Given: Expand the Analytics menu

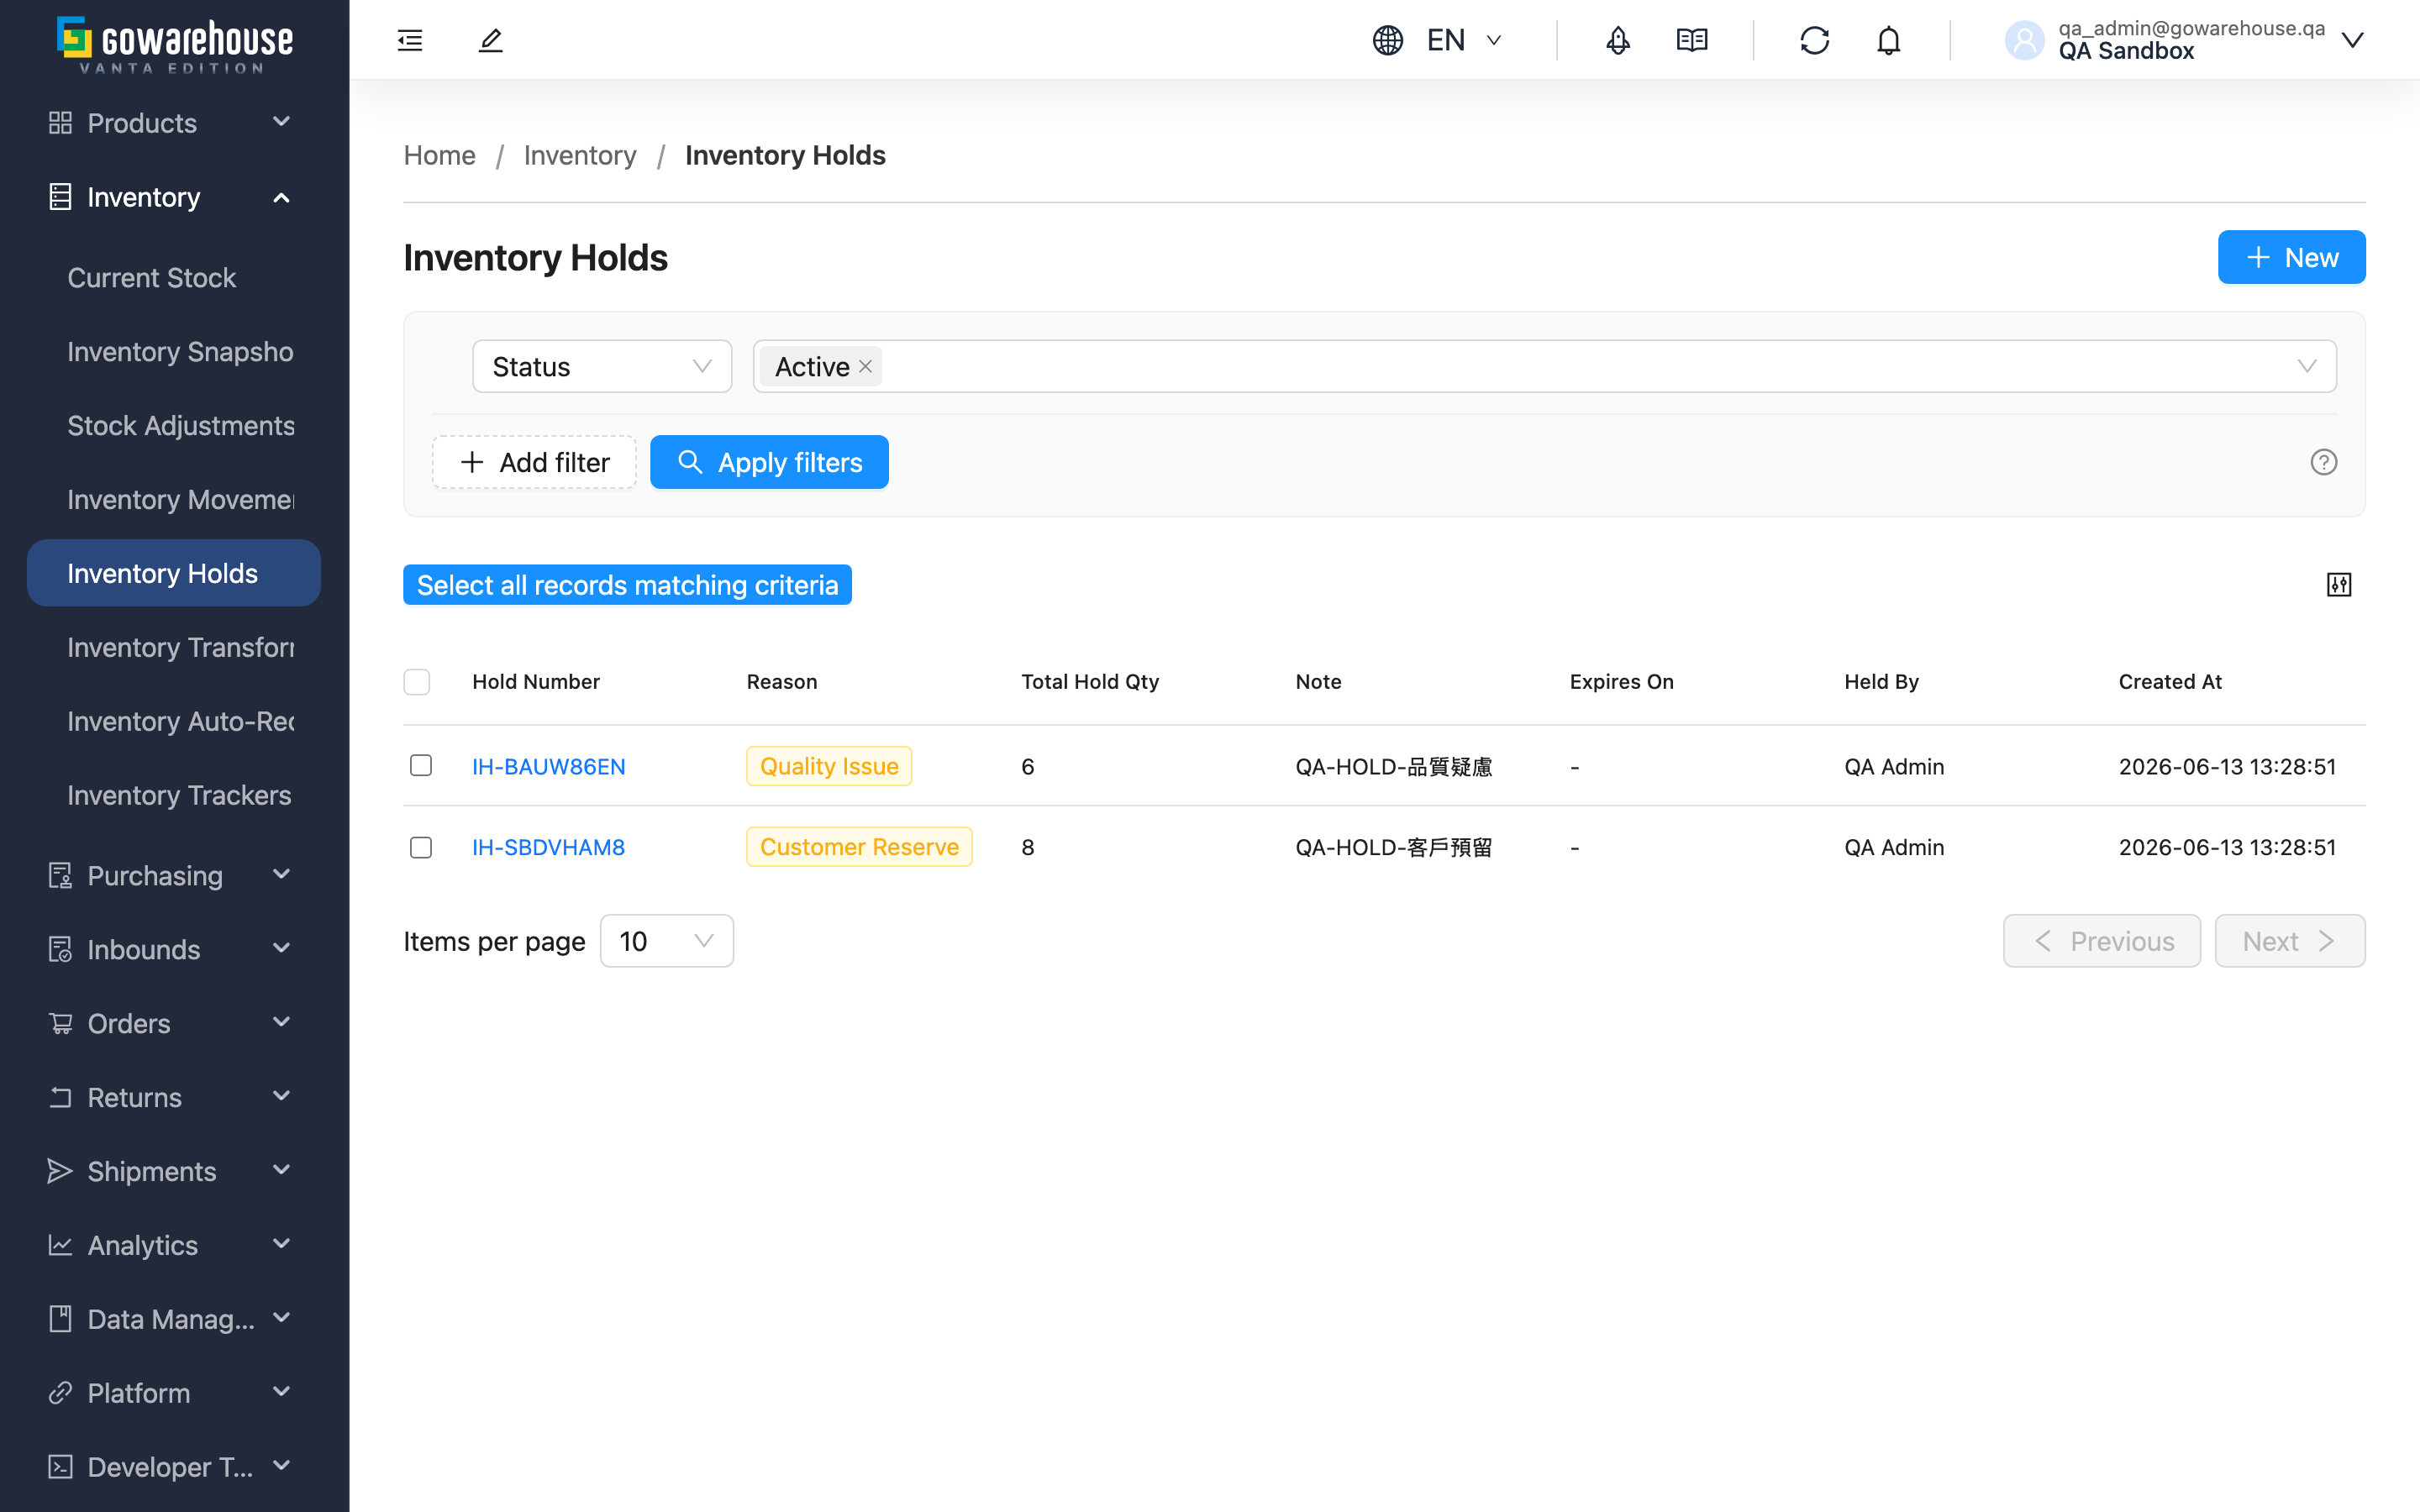Looking at the screenshot, I should pyautogui.click(x=174, y=1245).
